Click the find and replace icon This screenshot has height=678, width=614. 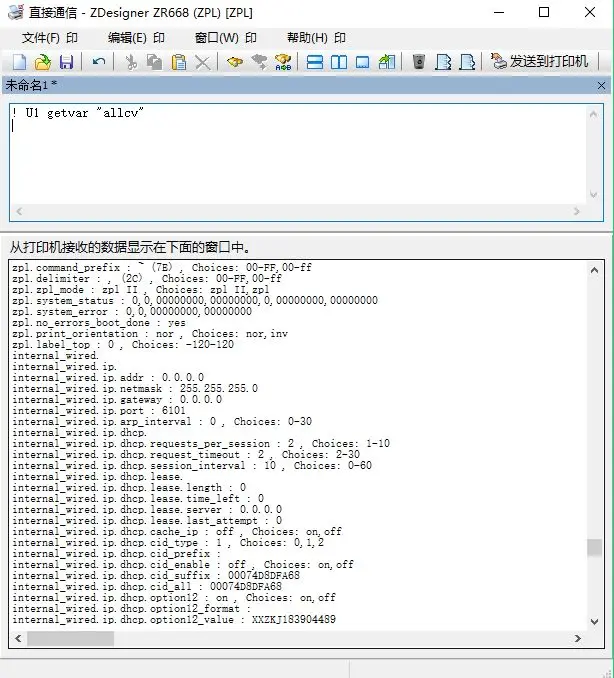pos(283,62)
